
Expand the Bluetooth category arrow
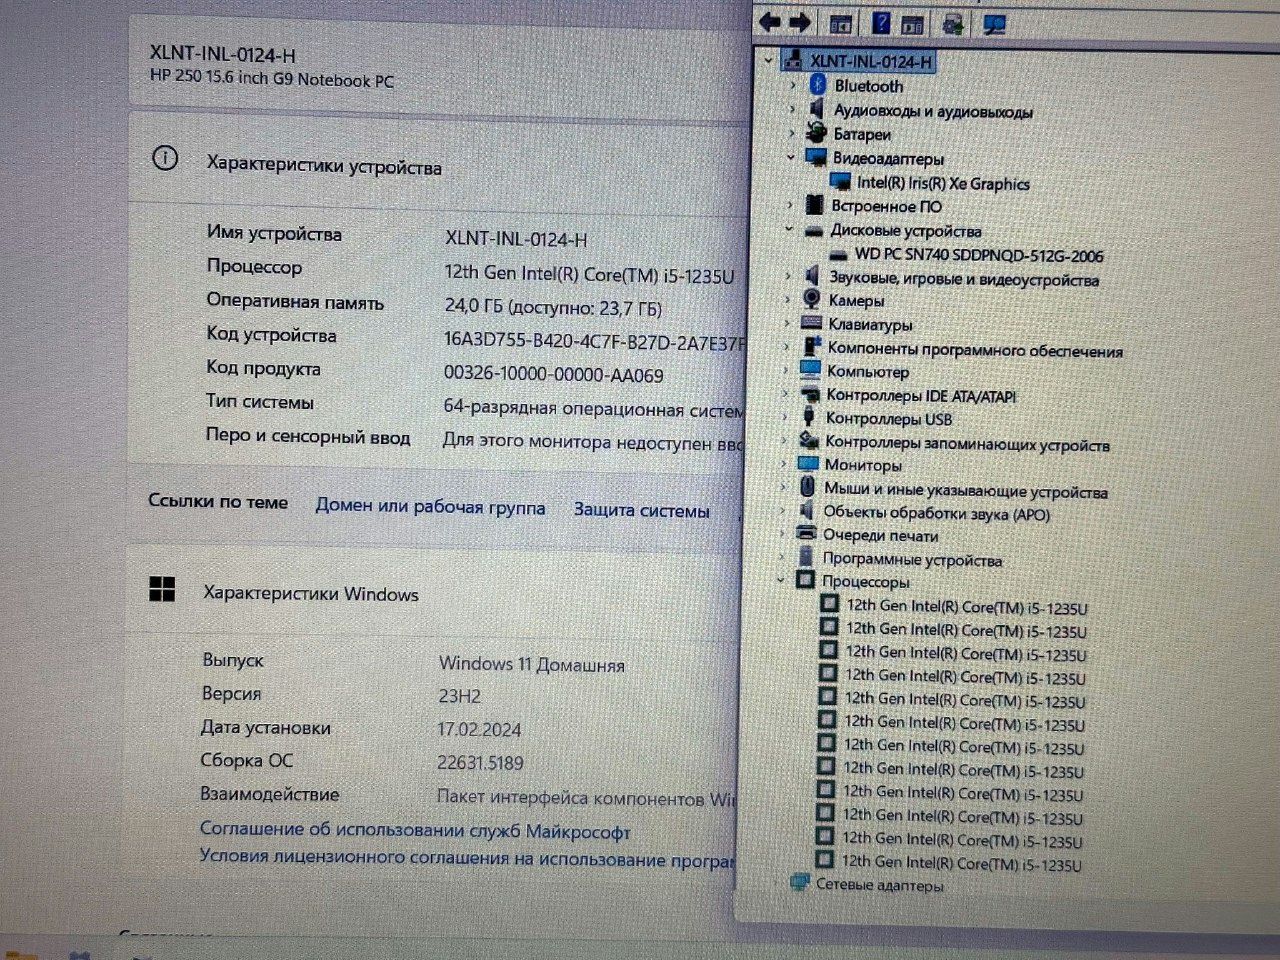pos(793,85)
